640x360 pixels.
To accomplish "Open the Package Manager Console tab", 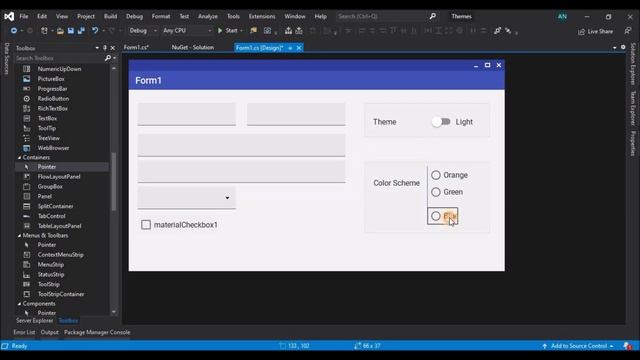I will 97,332.
